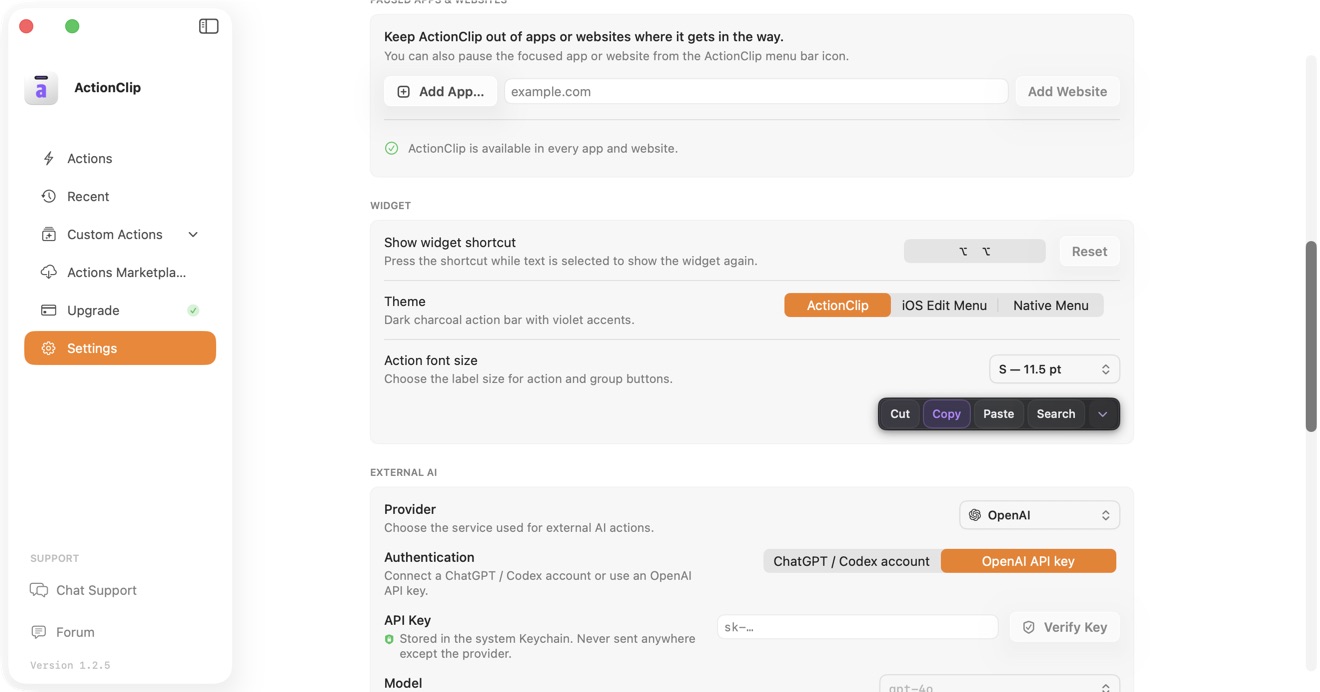
Task: Select the iOS Edit Menu theme
Action: 944,306
